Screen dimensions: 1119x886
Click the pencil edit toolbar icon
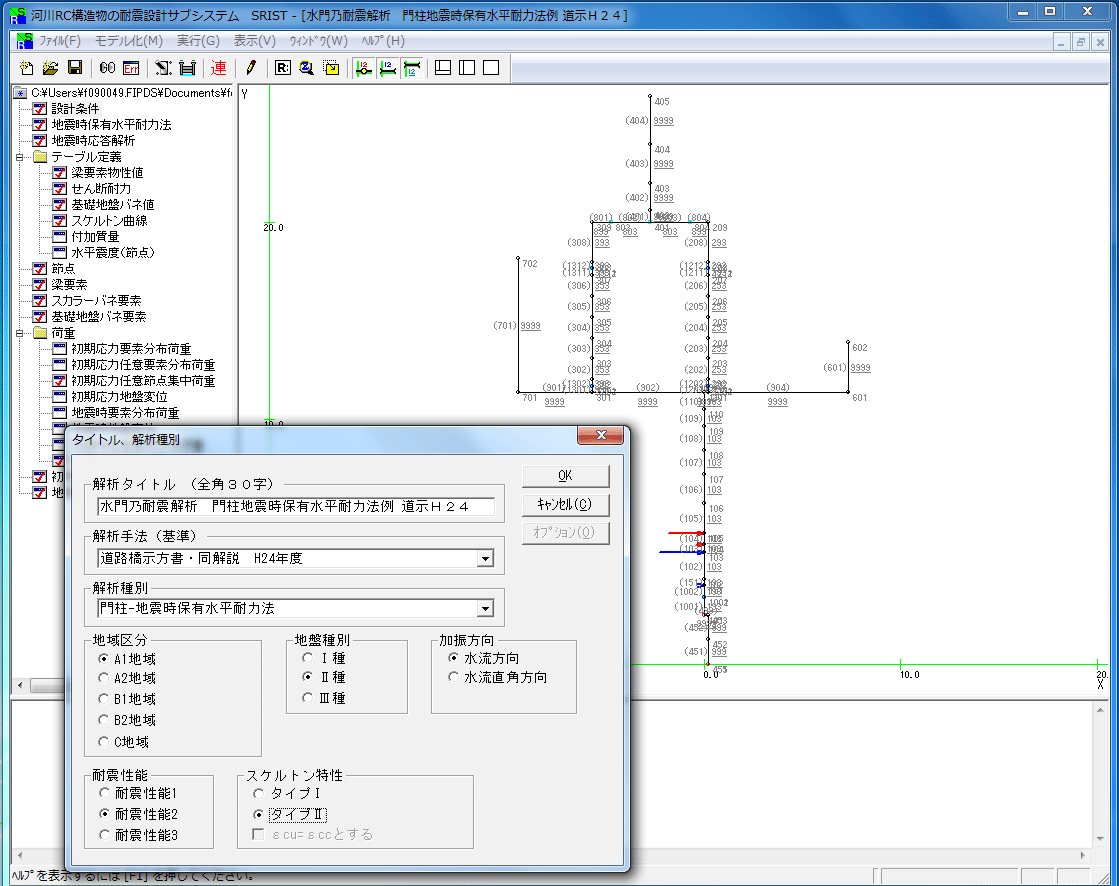pos(251,68)
